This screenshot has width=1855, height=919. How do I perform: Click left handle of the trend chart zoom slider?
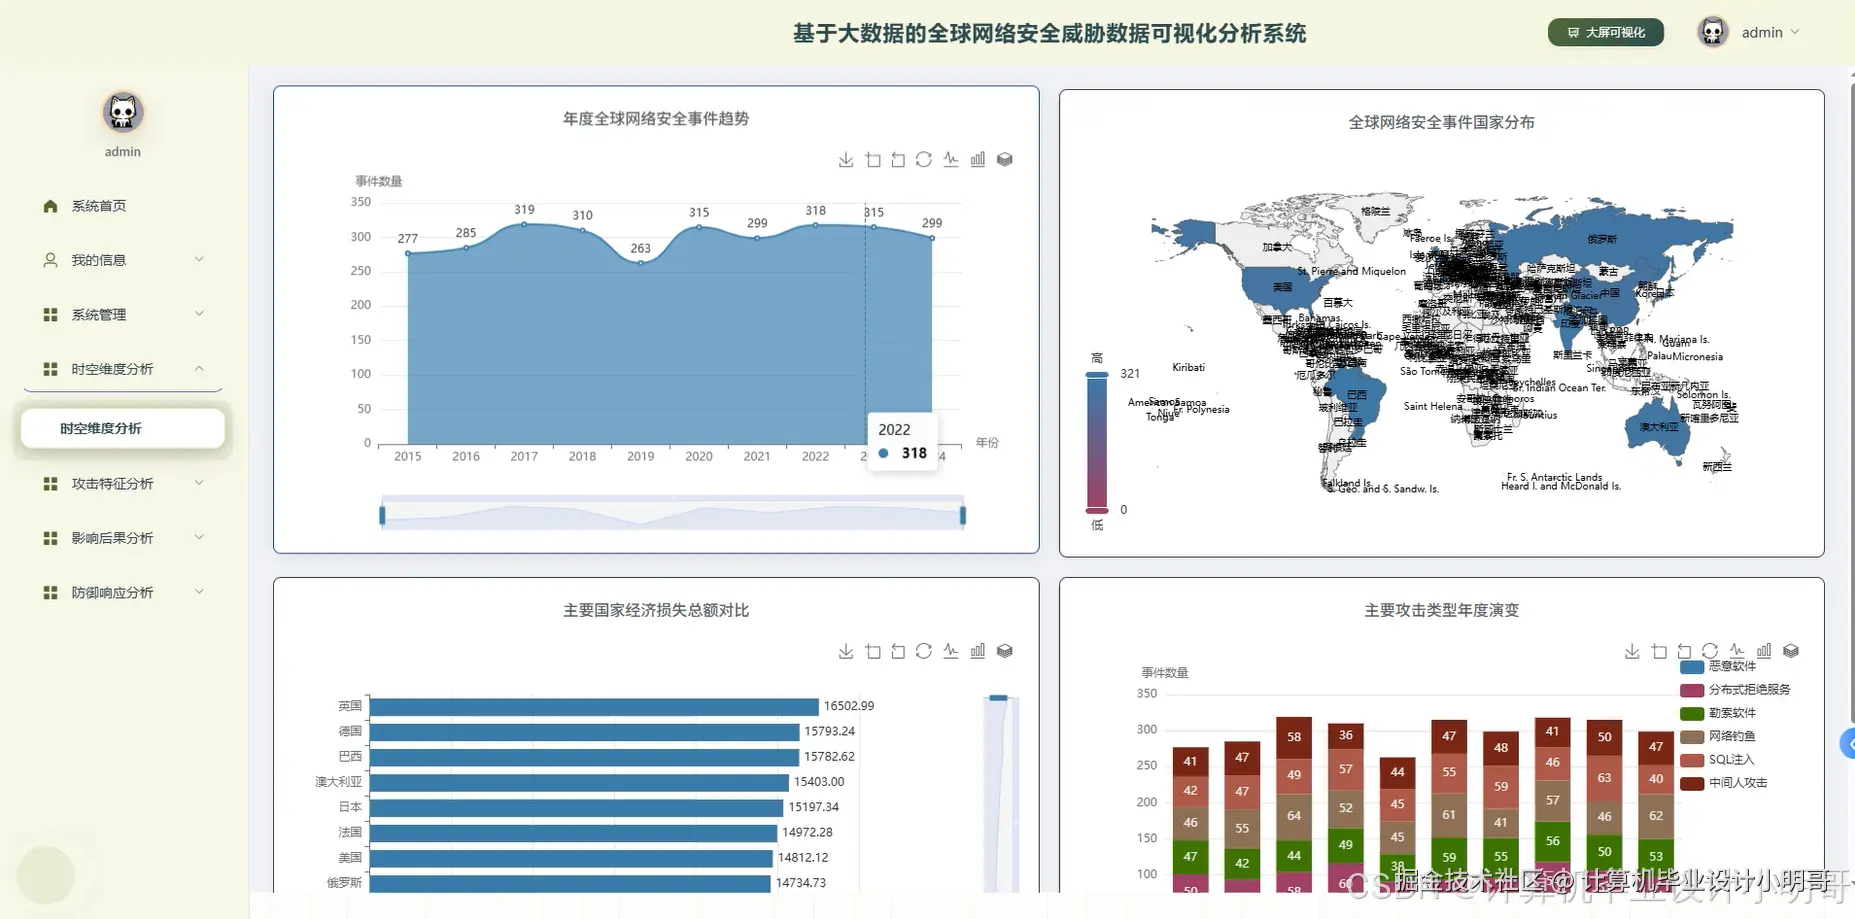click(x=382, y=515)
